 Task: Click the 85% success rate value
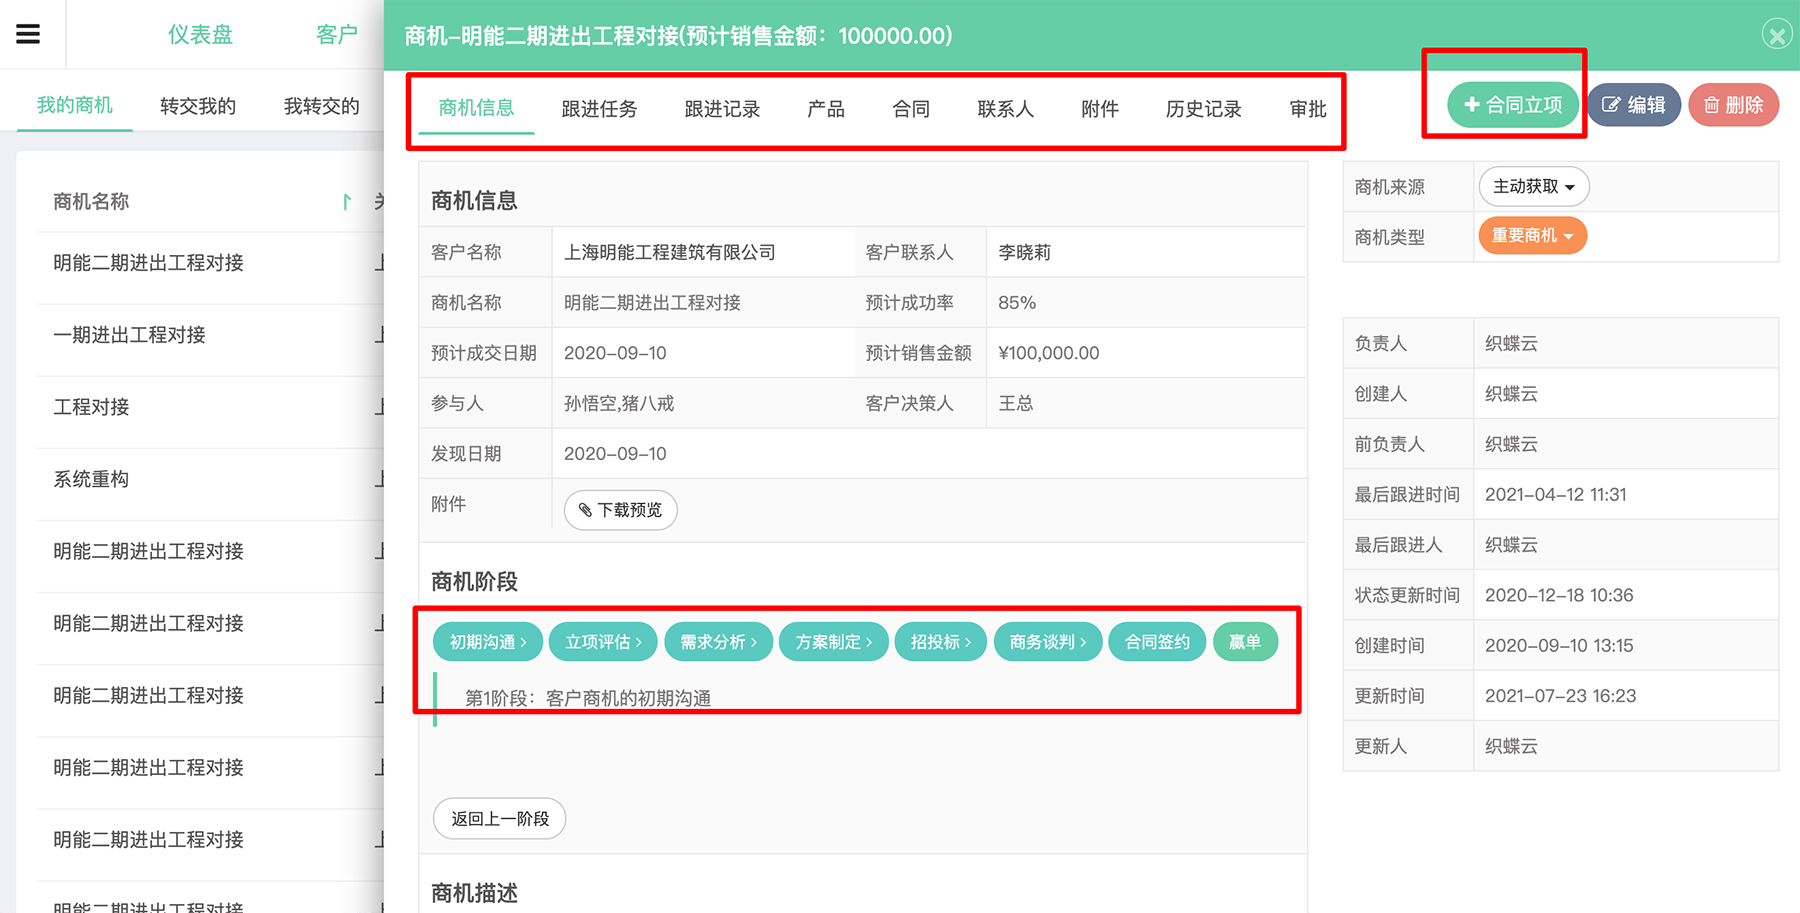click(1017, 303)
